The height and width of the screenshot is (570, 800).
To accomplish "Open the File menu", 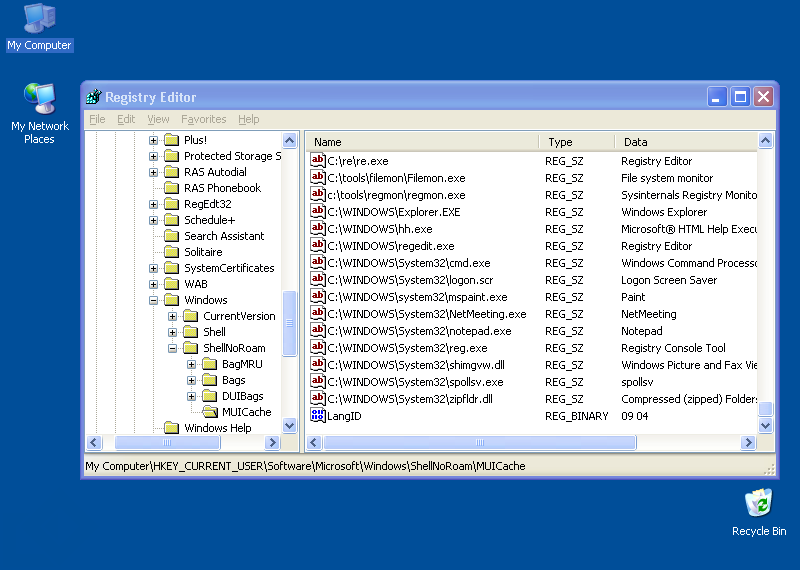I will 97,119.
